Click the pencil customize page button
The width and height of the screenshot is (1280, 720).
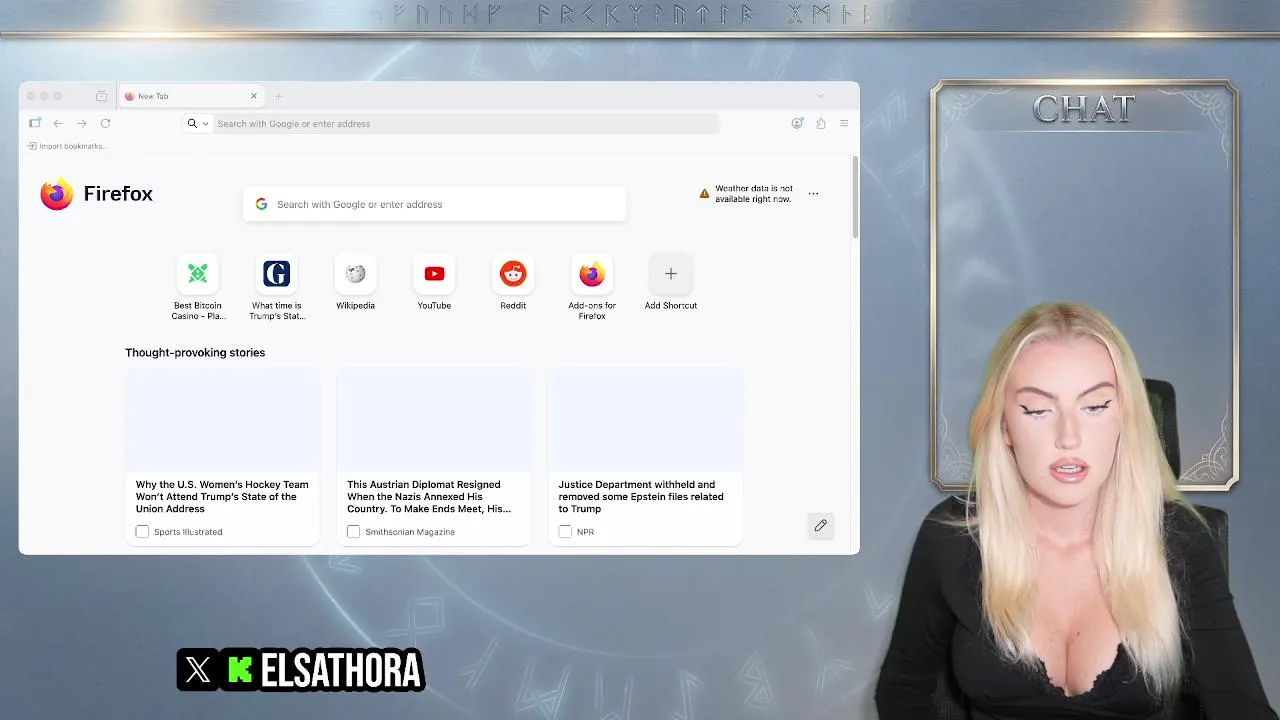point(821,525)
